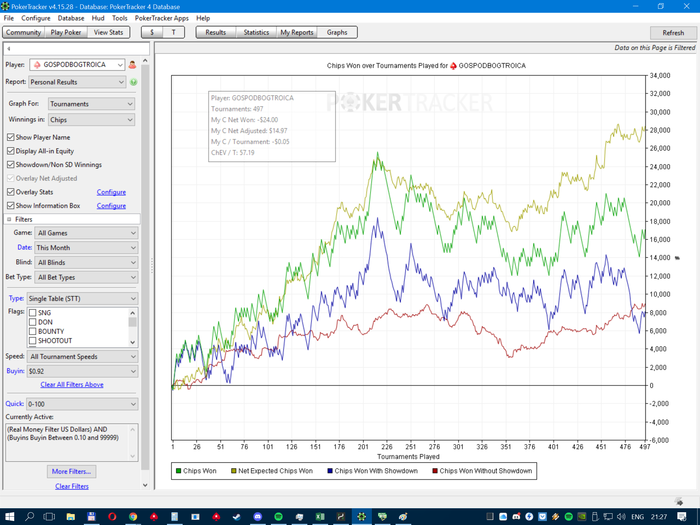Open Steam from the taskbar

pos(237,517)
